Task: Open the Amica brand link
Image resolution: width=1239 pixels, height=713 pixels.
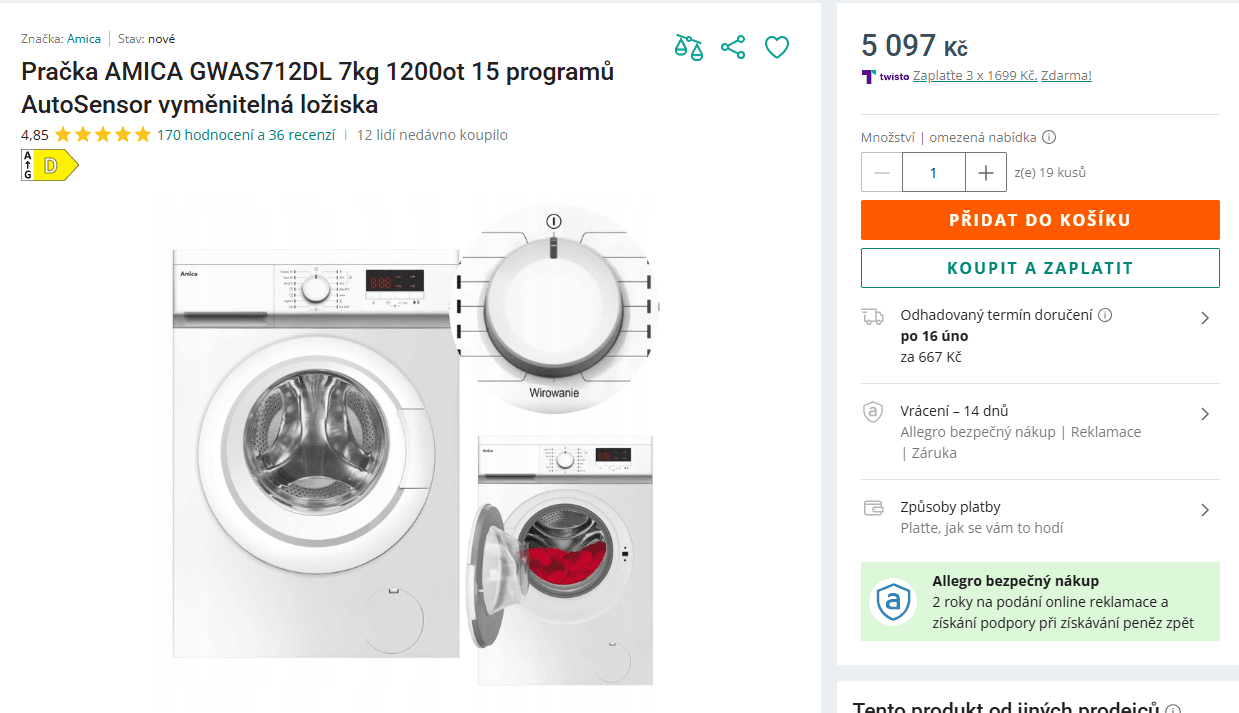Action: pyautogui.click(x=84, y=39)
